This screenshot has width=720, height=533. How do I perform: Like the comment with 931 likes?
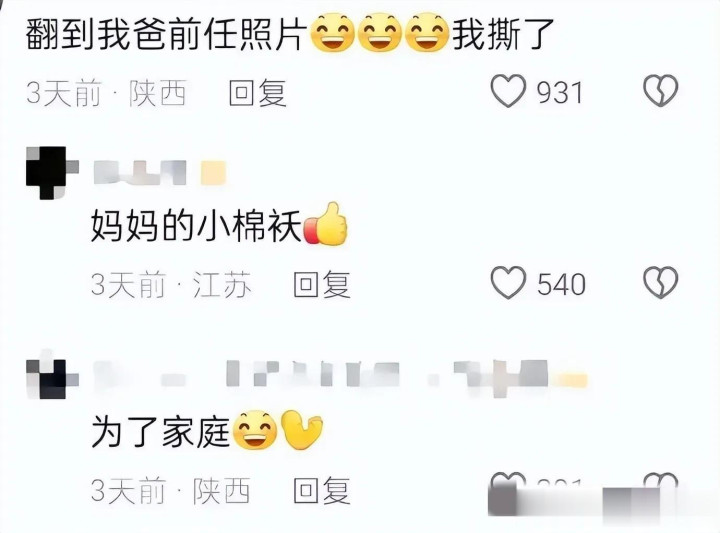coord(508,91)
